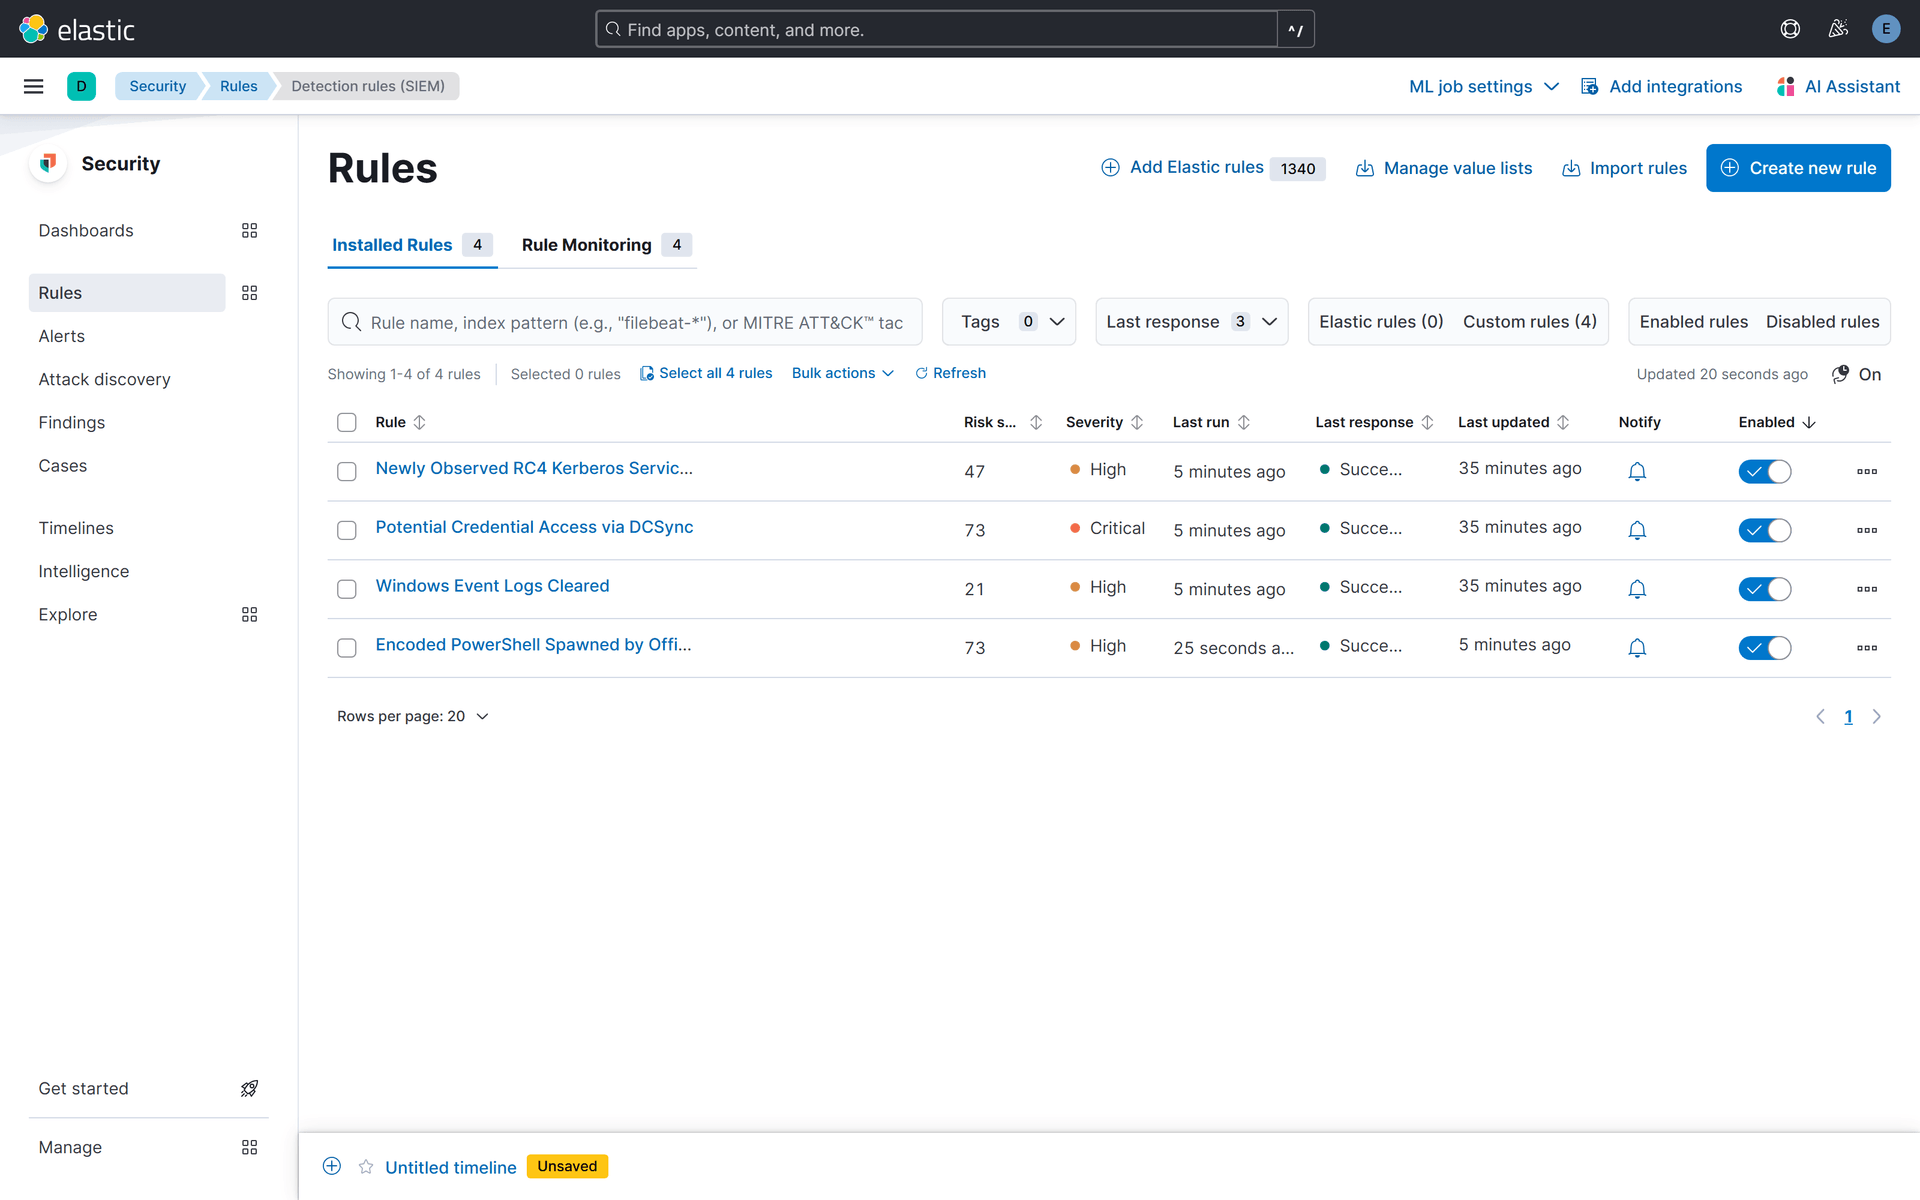
Task: Expand the Tags filter dropdown
Action: [1009, 322]
